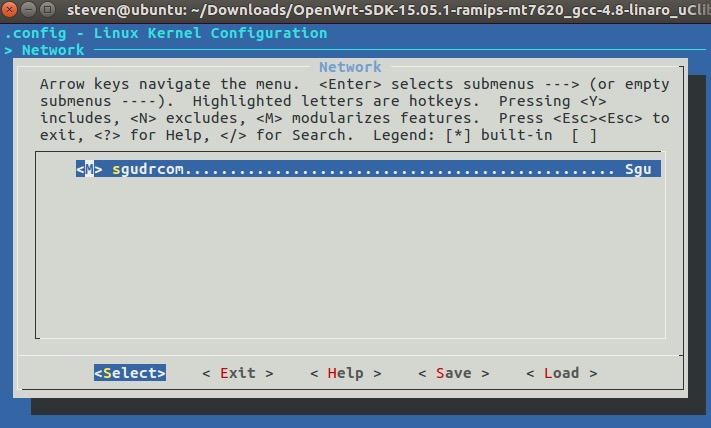
Task: Maximize the terminal window
Action: tap(47, 9)
